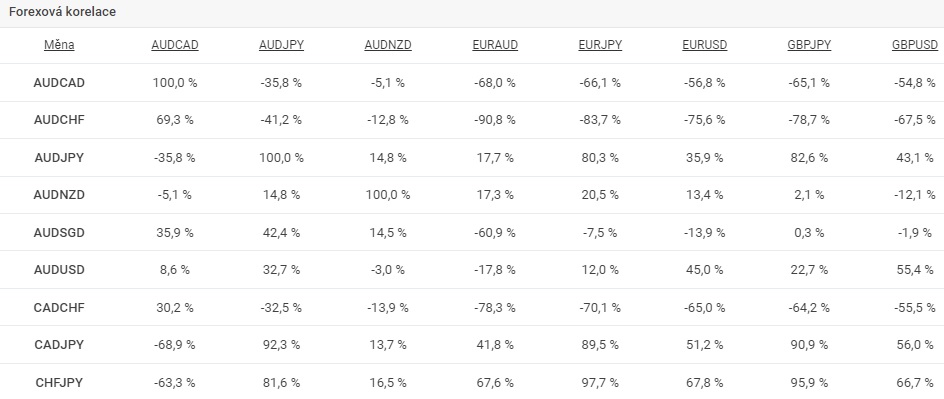
Task: Click the AUDCAD column header
Action: (x=175, y=45)
